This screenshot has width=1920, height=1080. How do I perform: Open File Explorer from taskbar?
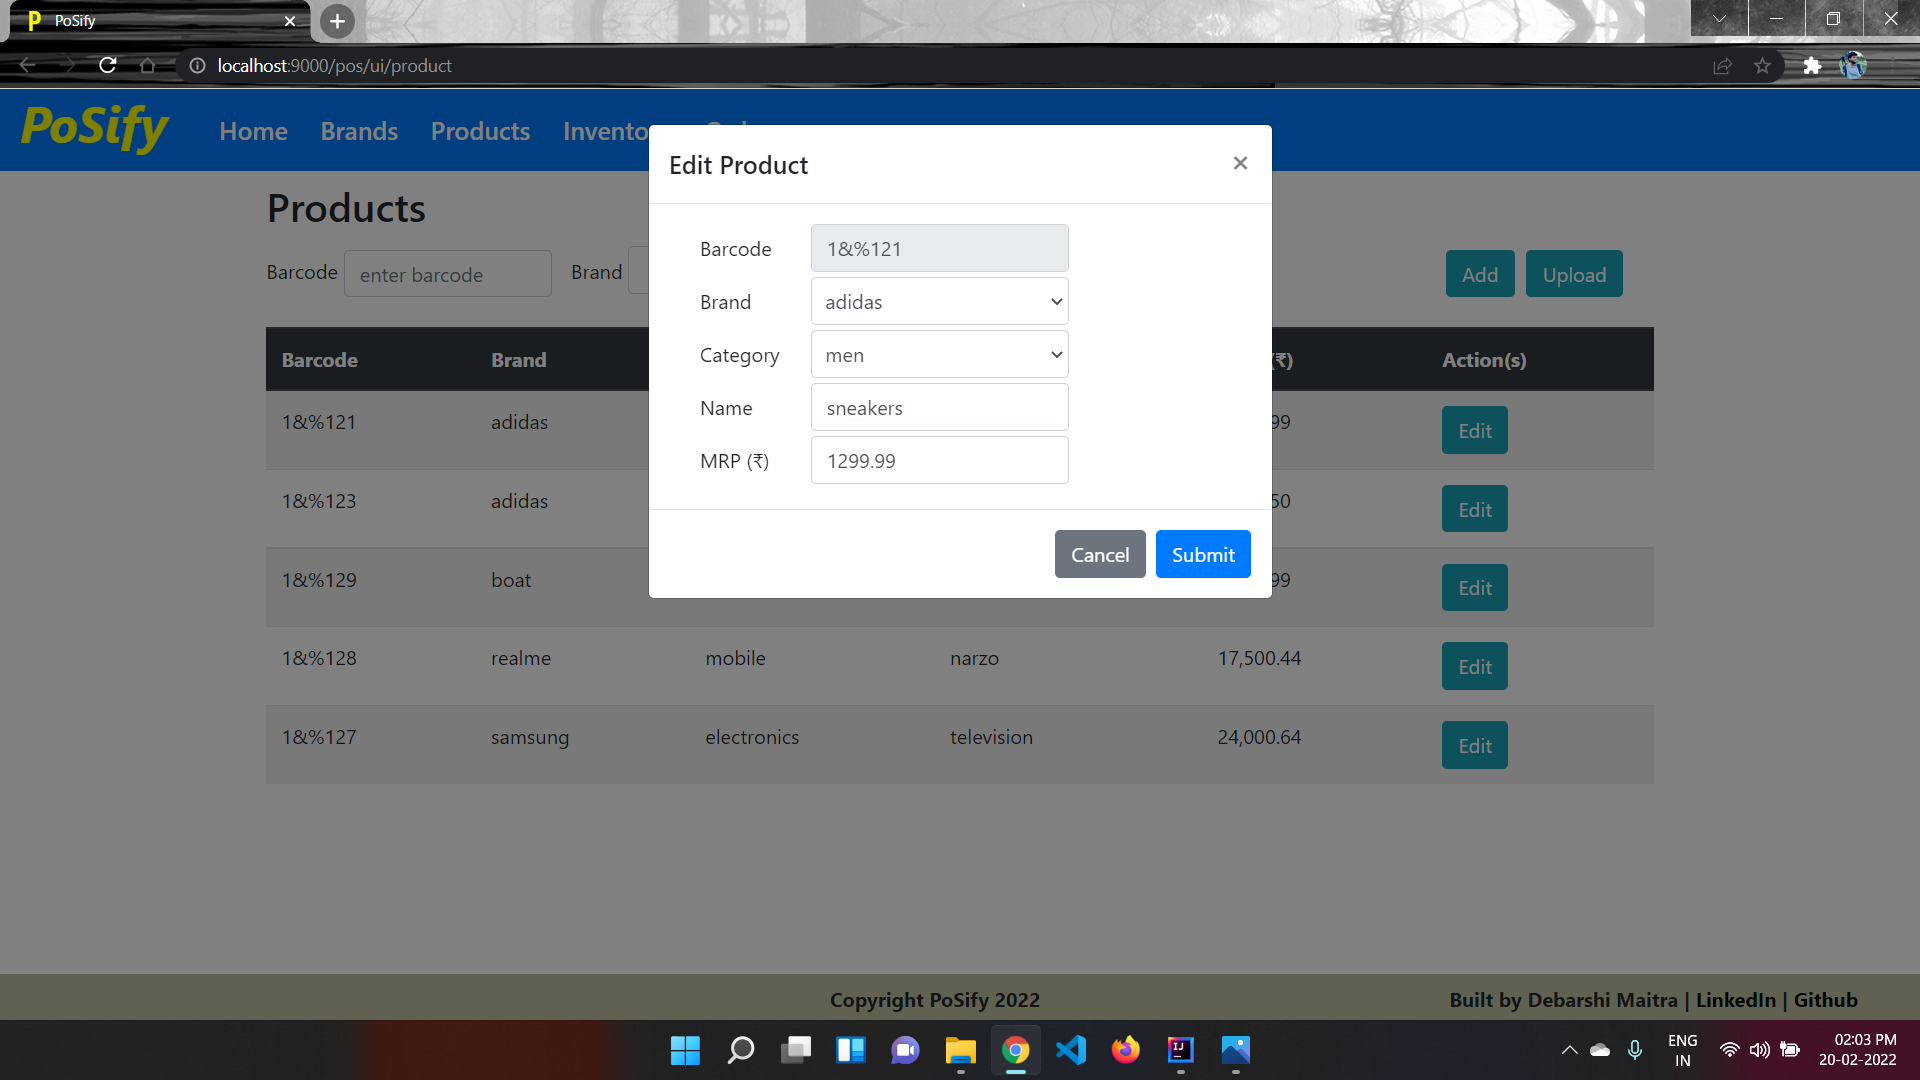[x=960, y=1050]
